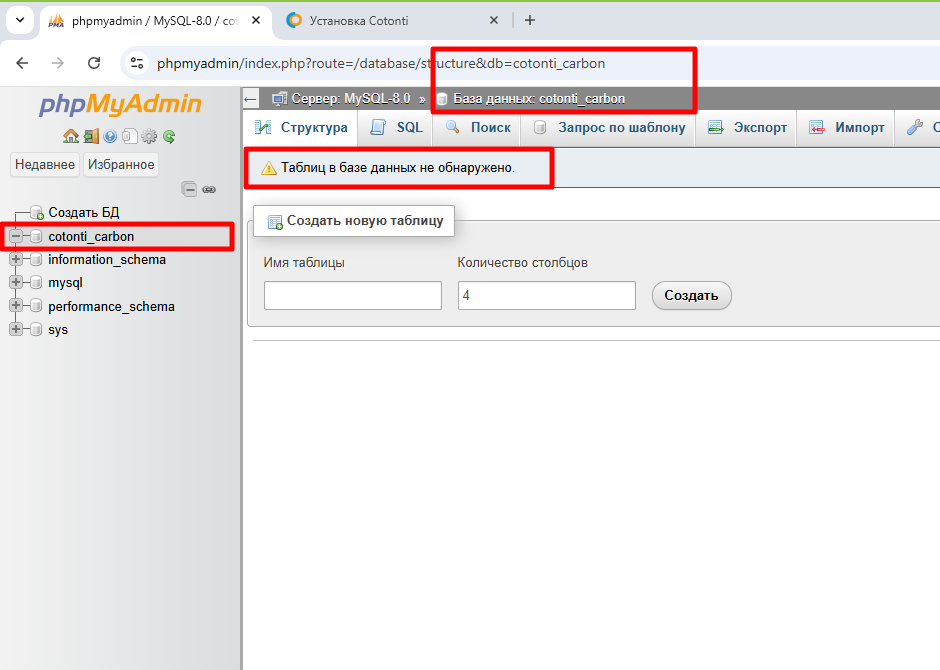Open the Запрос по шаблону tab
940x670 pixels.
tap(608, 128)
